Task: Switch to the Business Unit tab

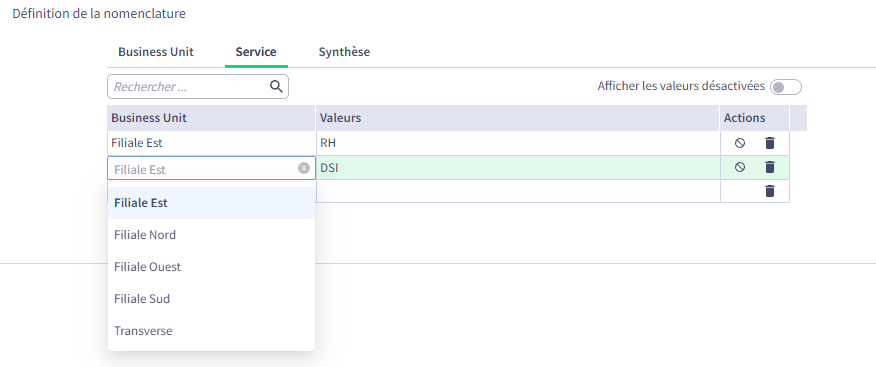Action: (x=156, y=52)
